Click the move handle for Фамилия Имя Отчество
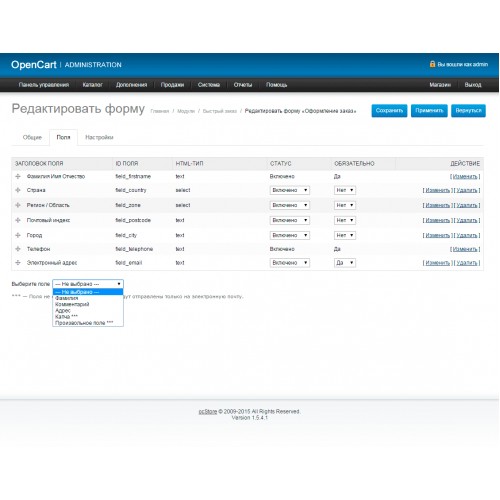 tap(18, 176)
